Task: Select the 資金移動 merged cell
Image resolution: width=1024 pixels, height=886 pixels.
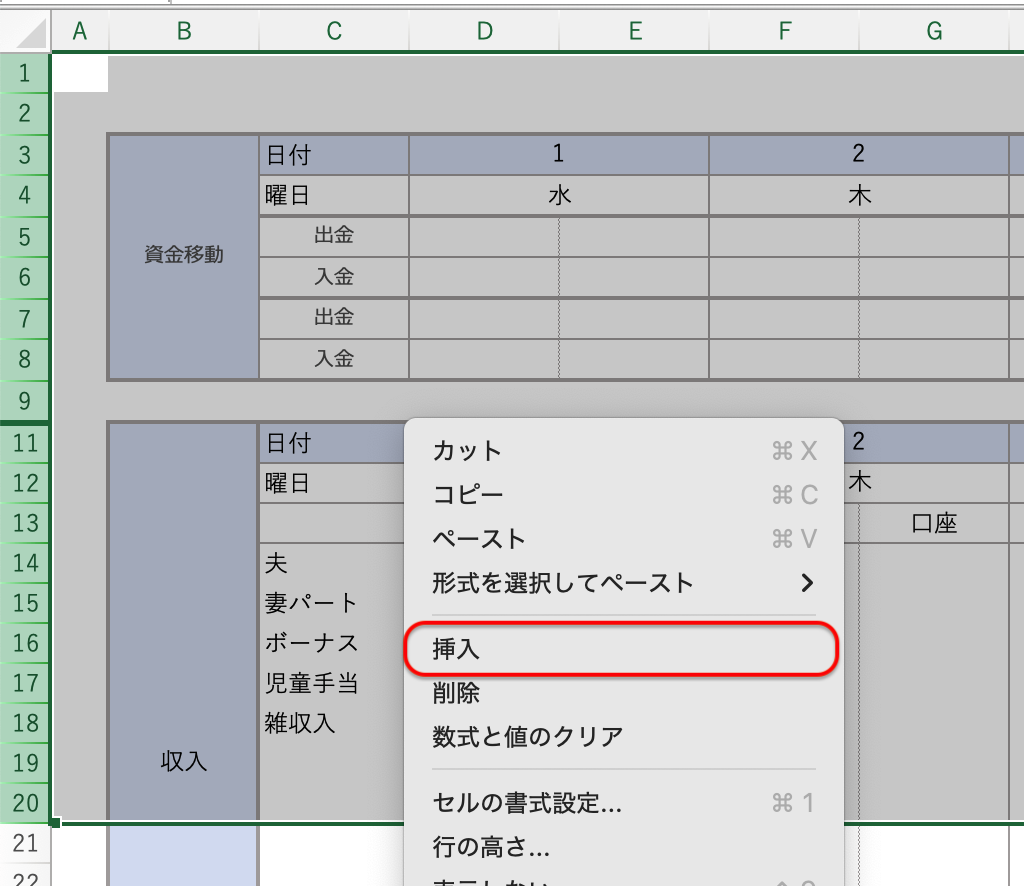Action: pos(184,255)
